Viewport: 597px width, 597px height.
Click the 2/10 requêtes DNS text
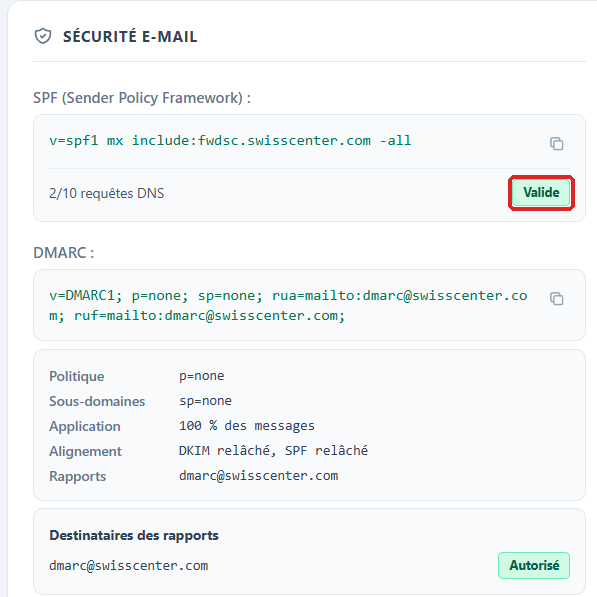tap(107, 193)
